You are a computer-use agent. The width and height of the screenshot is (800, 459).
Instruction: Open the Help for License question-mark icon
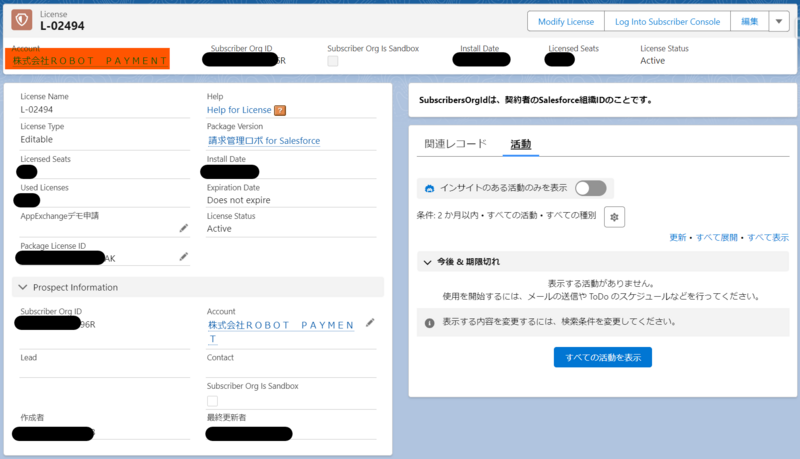280,110
